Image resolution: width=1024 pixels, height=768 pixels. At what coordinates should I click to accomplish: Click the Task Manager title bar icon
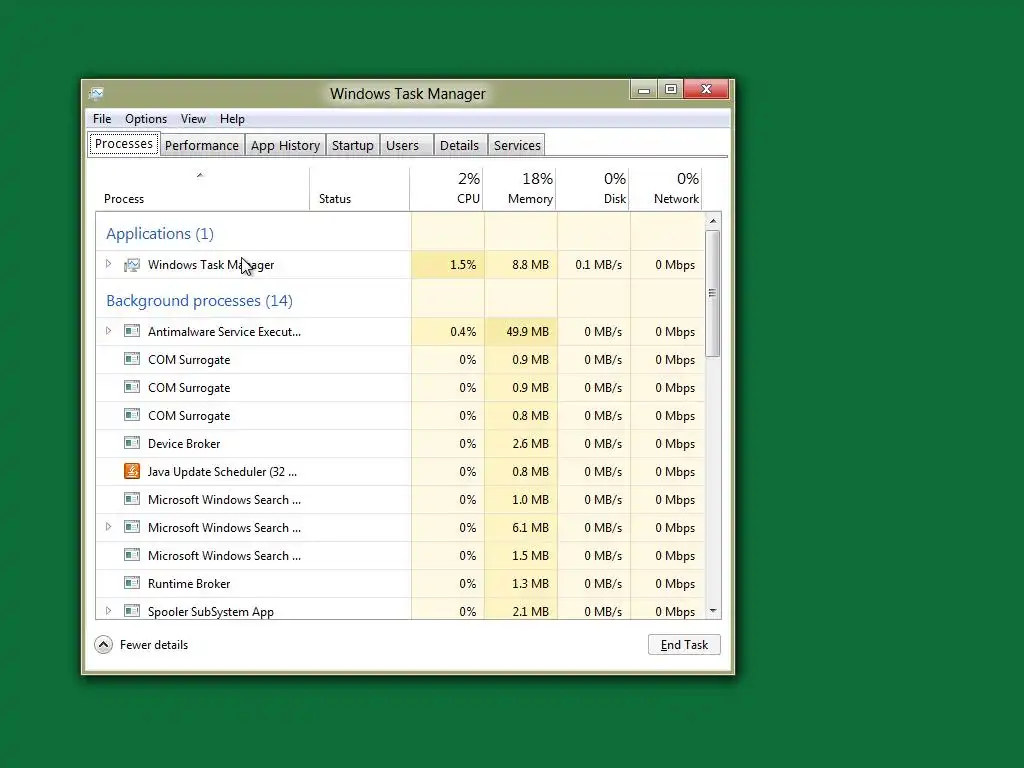point(96,94)
